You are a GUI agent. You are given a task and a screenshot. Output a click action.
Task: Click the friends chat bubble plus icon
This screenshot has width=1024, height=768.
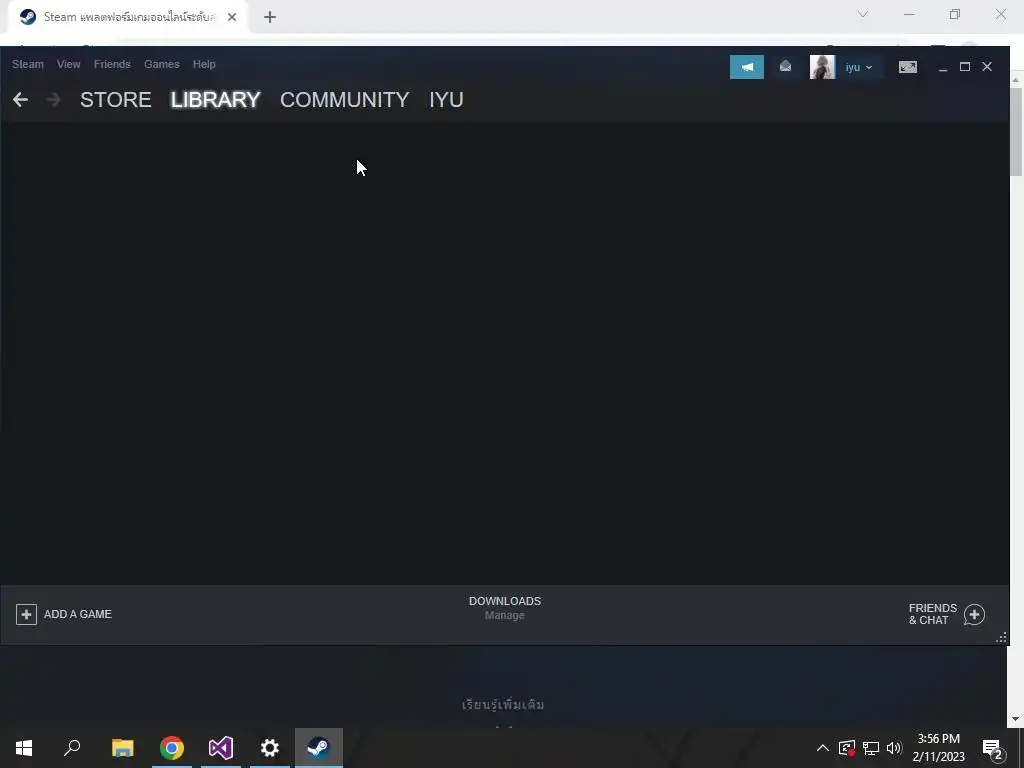[x=974, y=615]
